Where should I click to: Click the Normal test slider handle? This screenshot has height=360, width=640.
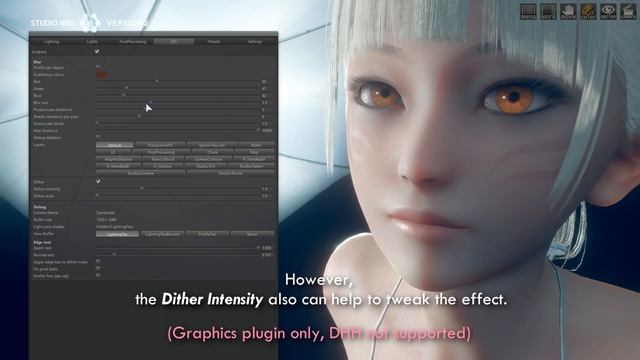coord(114,254)
